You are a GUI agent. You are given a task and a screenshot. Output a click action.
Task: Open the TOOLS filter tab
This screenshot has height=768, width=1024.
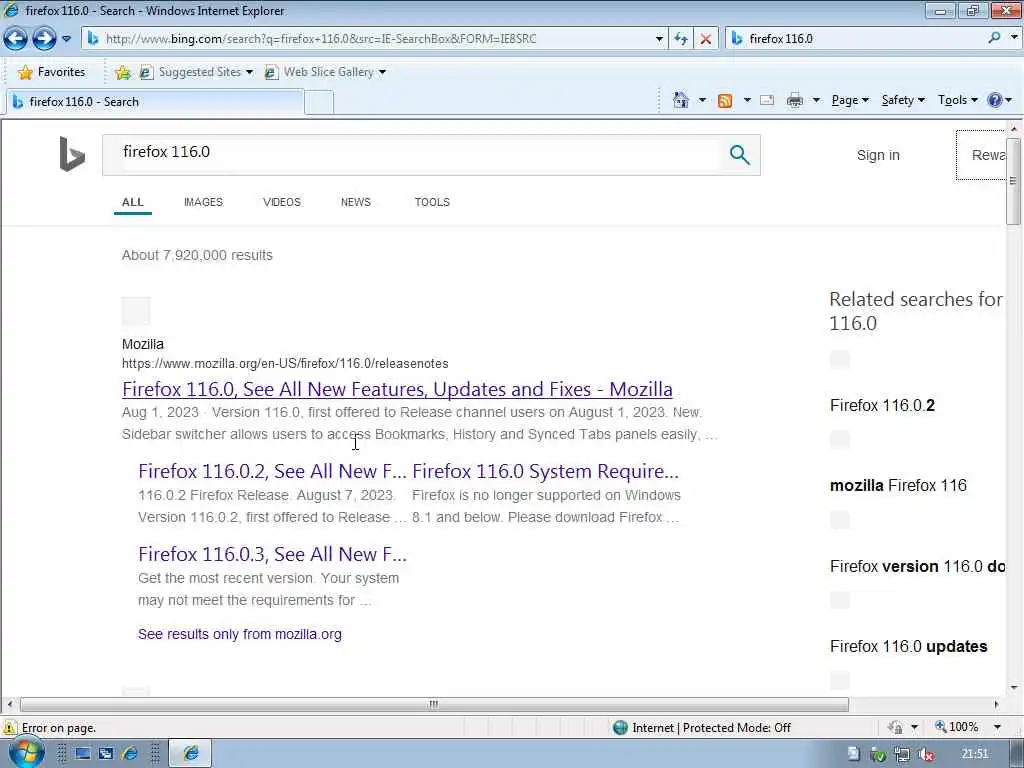coord(432,202)
